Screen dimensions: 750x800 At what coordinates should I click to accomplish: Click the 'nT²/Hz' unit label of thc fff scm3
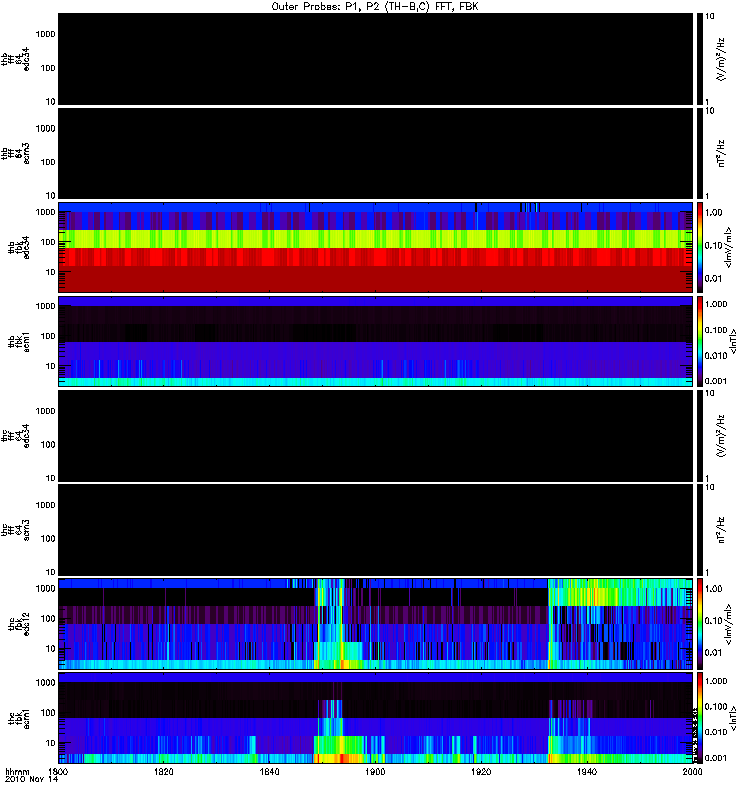click(721, 530)
